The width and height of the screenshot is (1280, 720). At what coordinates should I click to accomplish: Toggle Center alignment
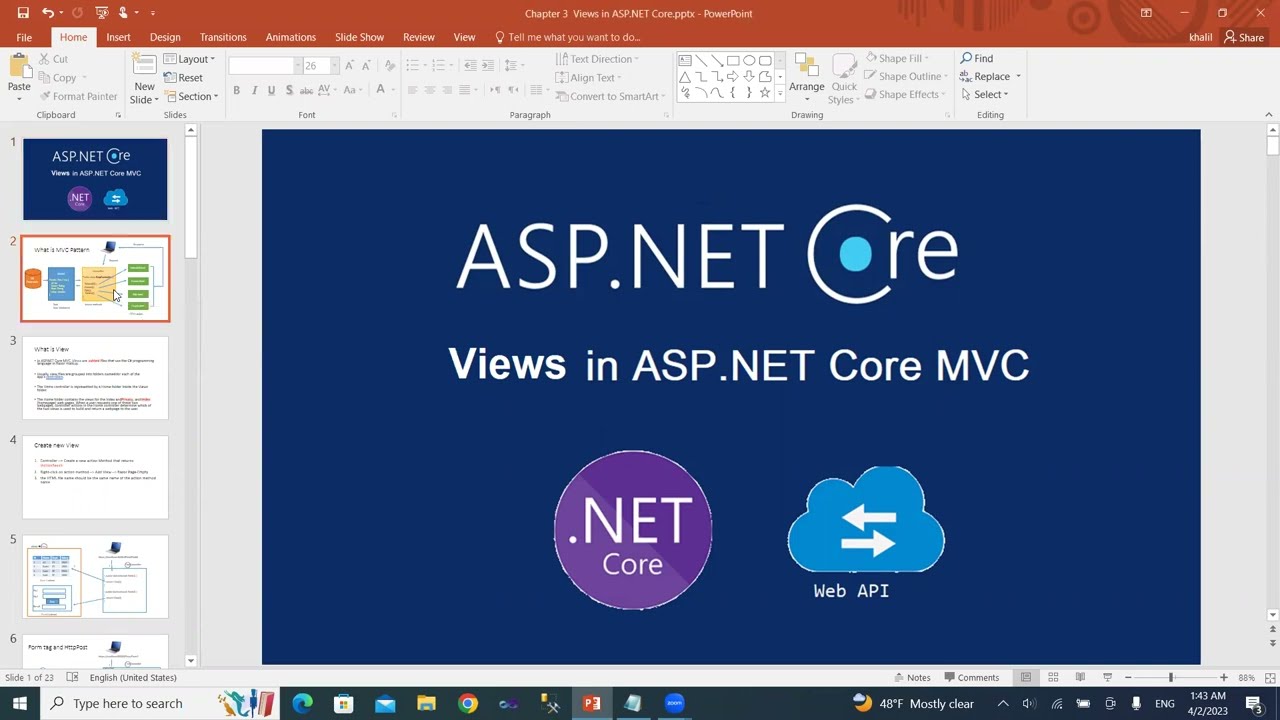430,90
